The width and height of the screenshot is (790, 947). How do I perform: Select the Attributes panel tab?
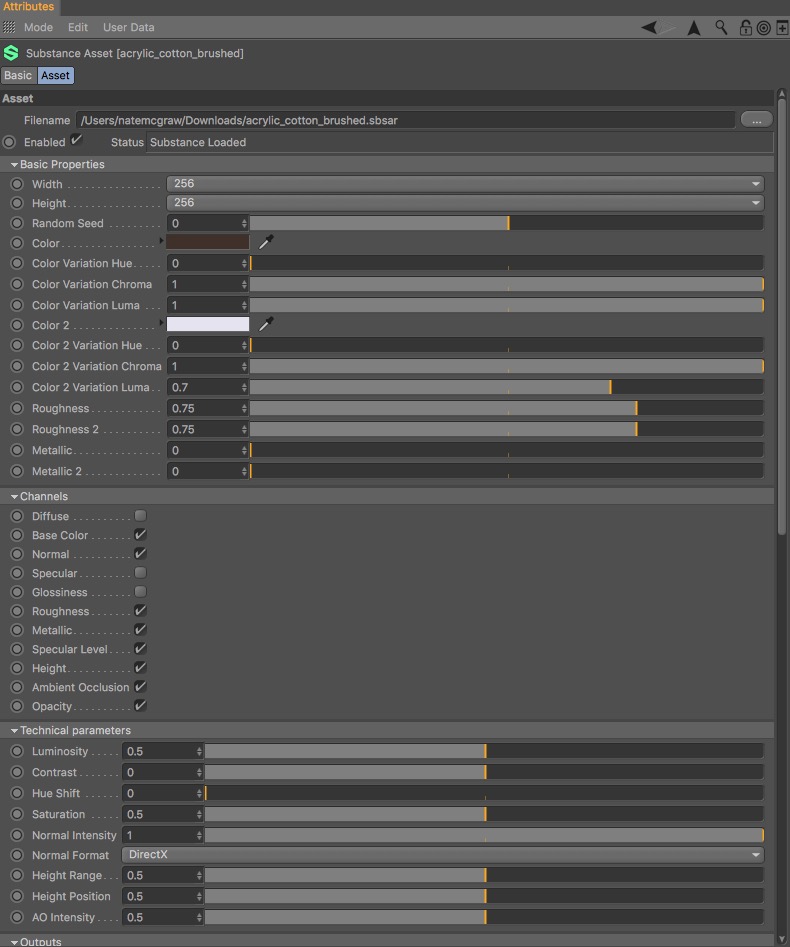pos(29,7)
